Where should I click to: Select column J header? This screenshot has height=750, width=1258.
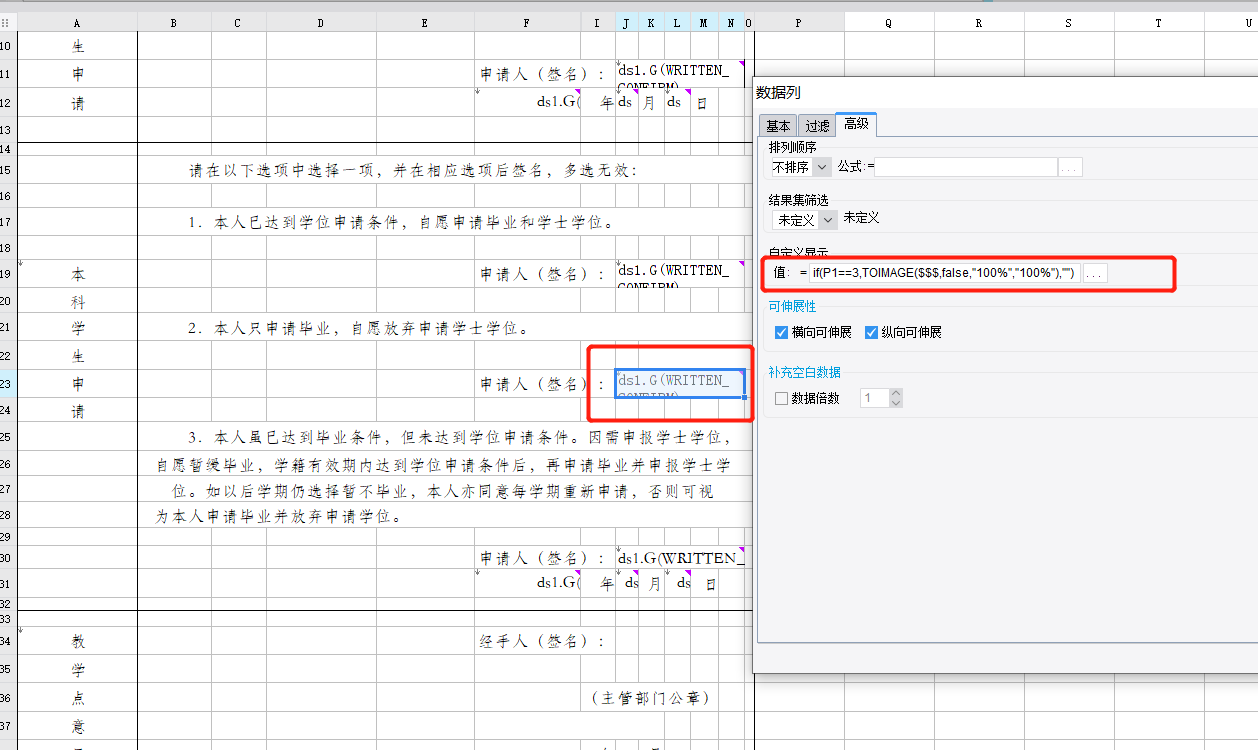[626, 22]
